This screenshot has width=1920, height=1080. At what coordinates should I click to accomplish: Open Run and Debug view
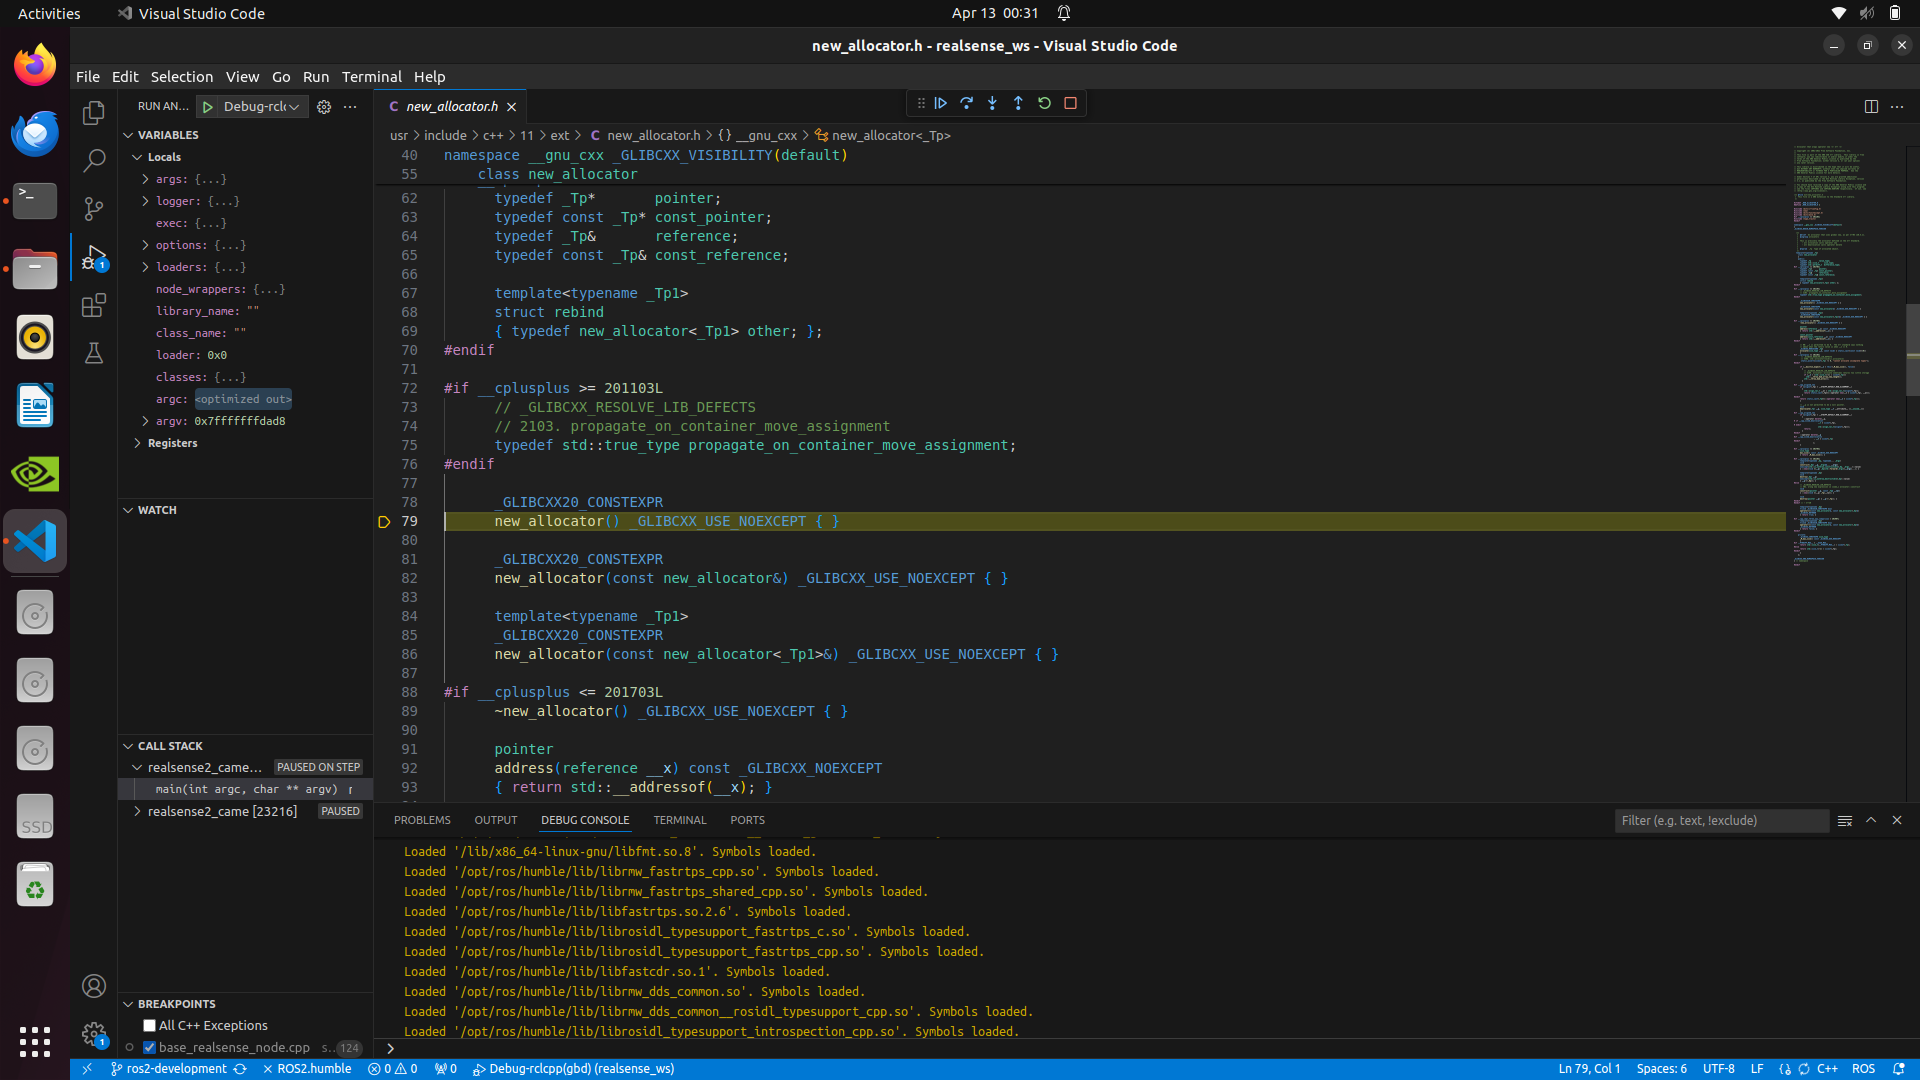point(94,258)
